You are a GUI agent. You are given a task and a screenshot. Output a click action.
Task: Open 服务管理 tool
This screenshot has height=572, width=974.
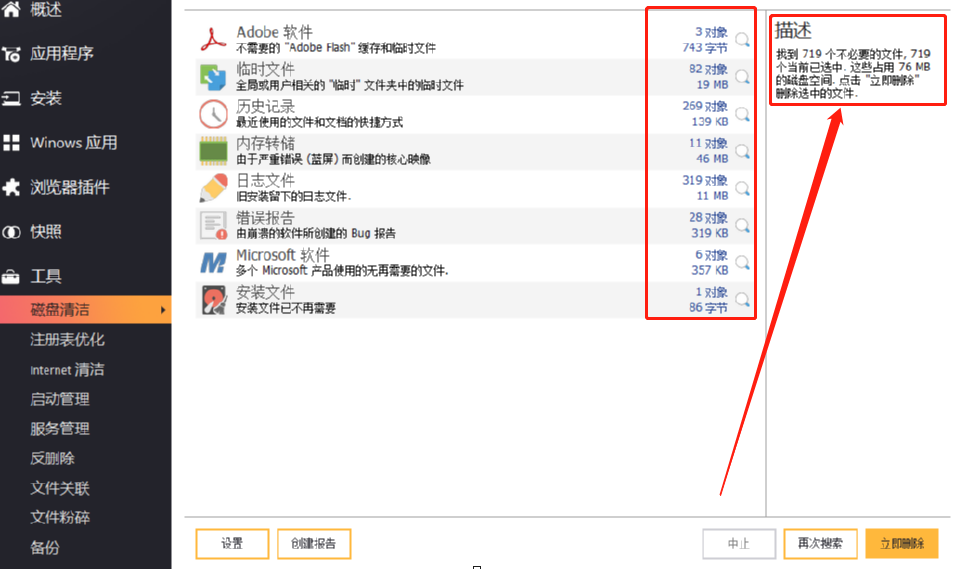(x=60, y=429)
